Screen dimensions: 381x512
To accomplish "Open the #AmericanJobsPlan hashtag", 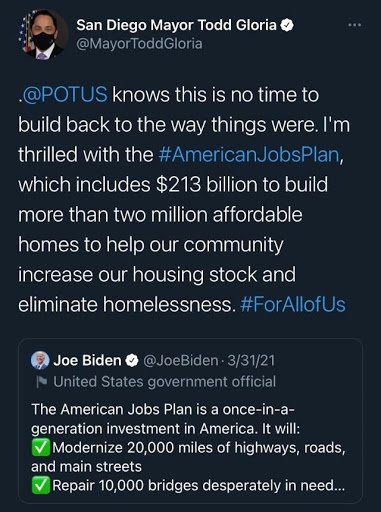I will coord(249,155).
